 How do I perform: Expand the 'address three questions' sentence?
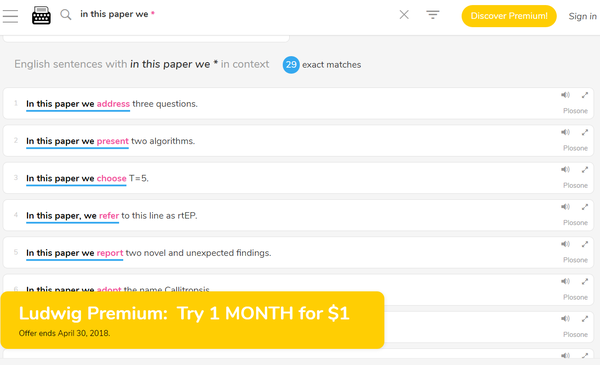(x=585, y=95)
